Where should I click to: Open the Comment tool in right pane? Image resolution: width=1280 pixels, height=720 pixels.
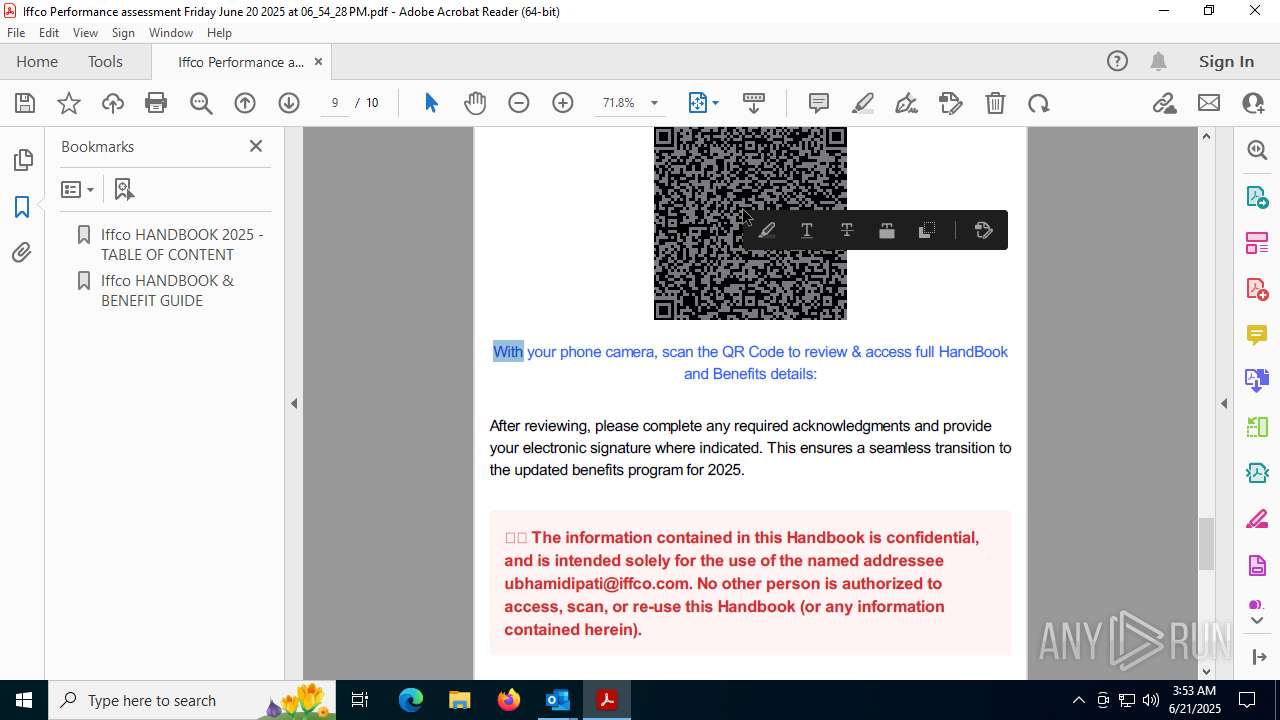[x=1257, y=335]
